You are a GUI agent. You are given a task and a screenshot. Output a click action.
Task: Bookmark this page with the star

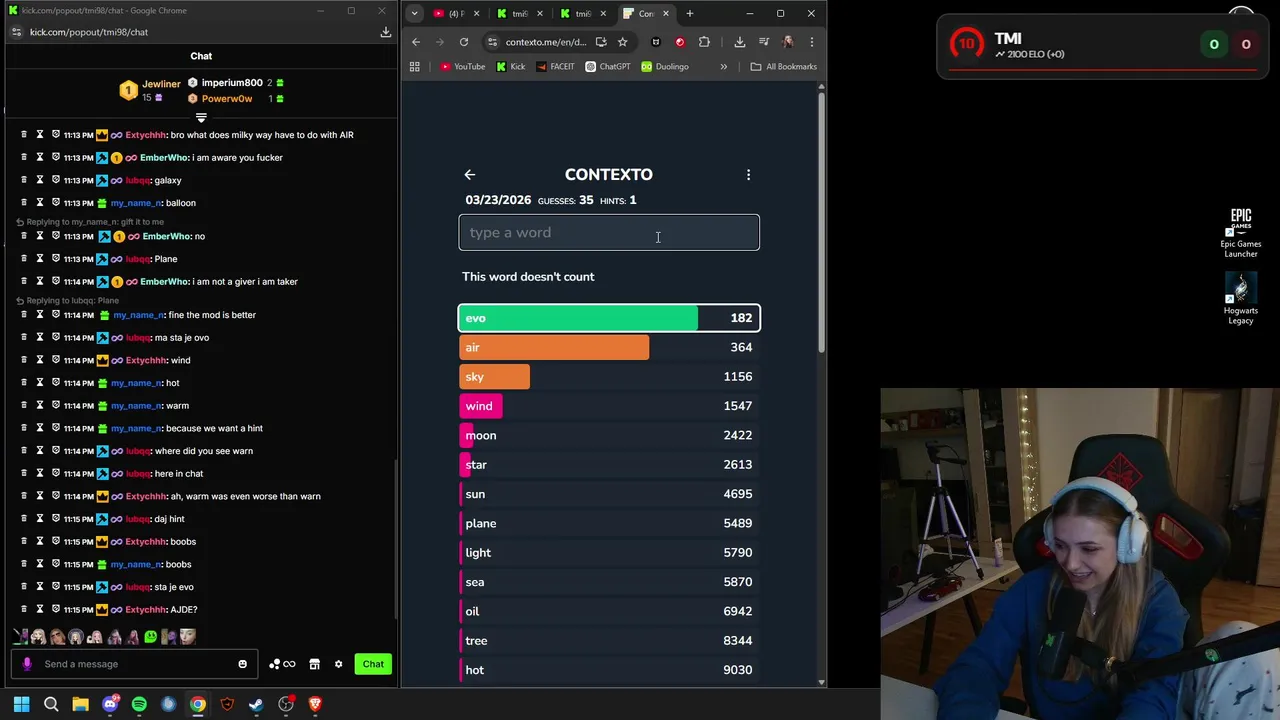(622, 42)
